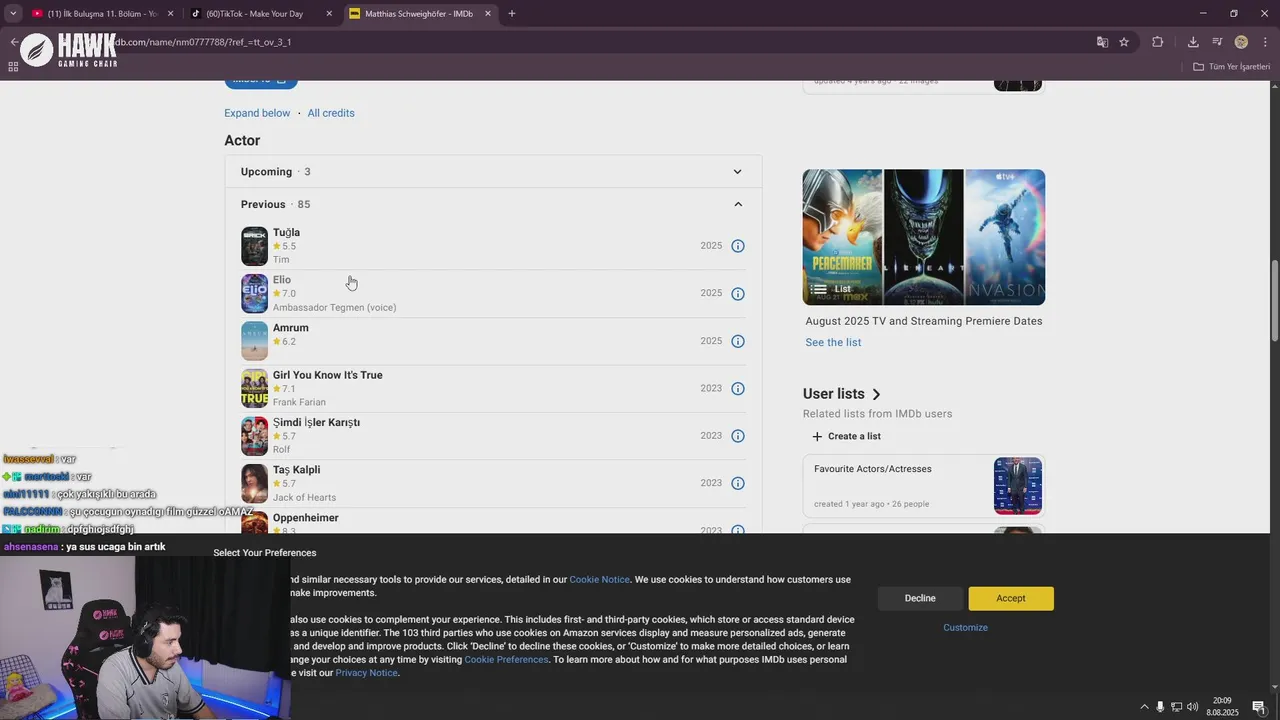Open info icon for Taş Kalpli
This screenshot has width=1280, height=720.
[738, 483]
